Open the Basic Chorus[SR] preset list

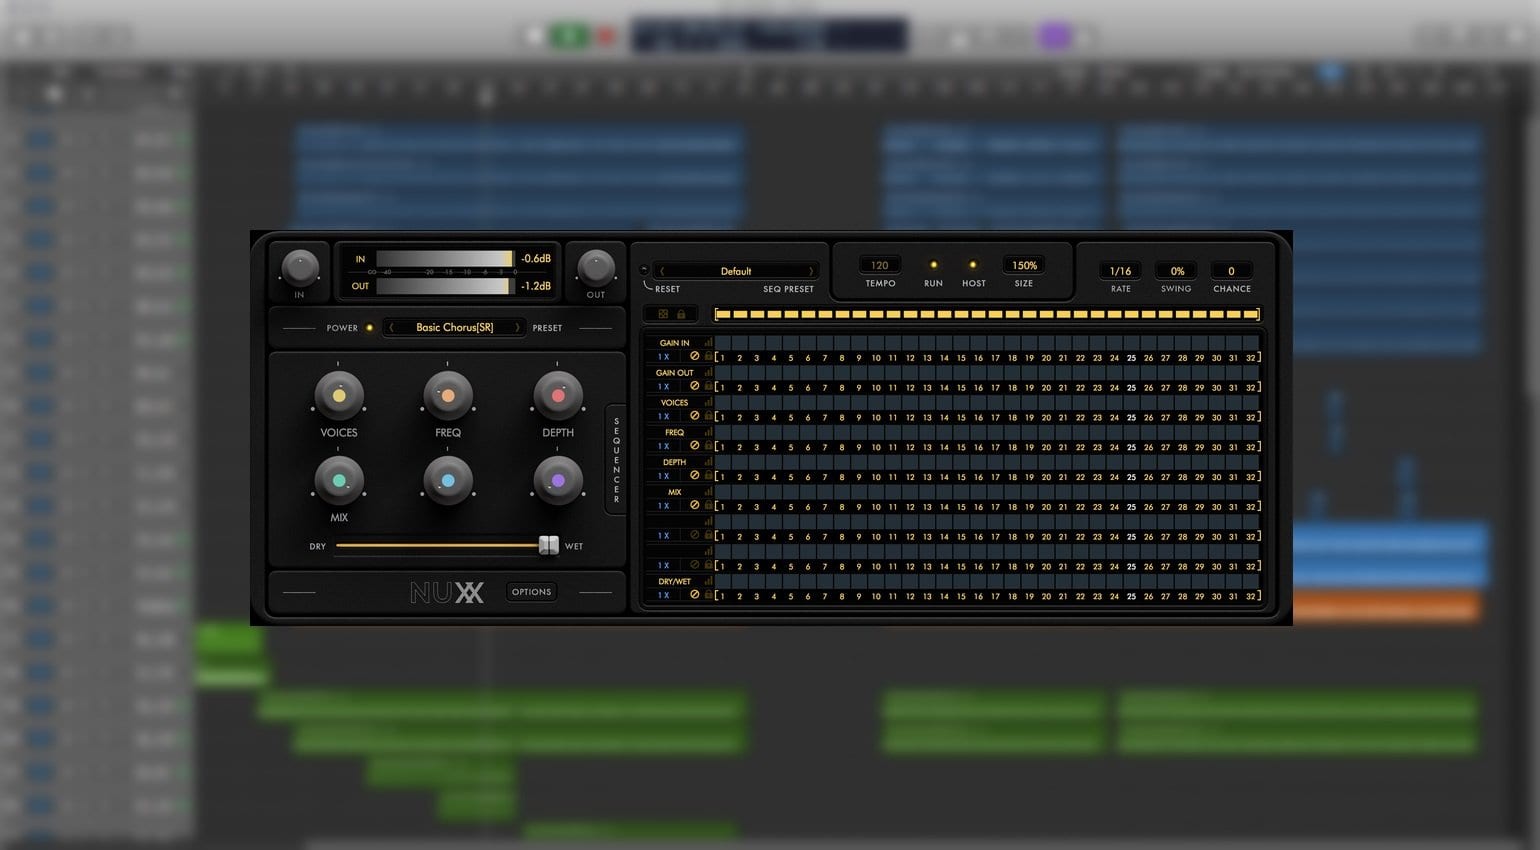coord(454,327)
